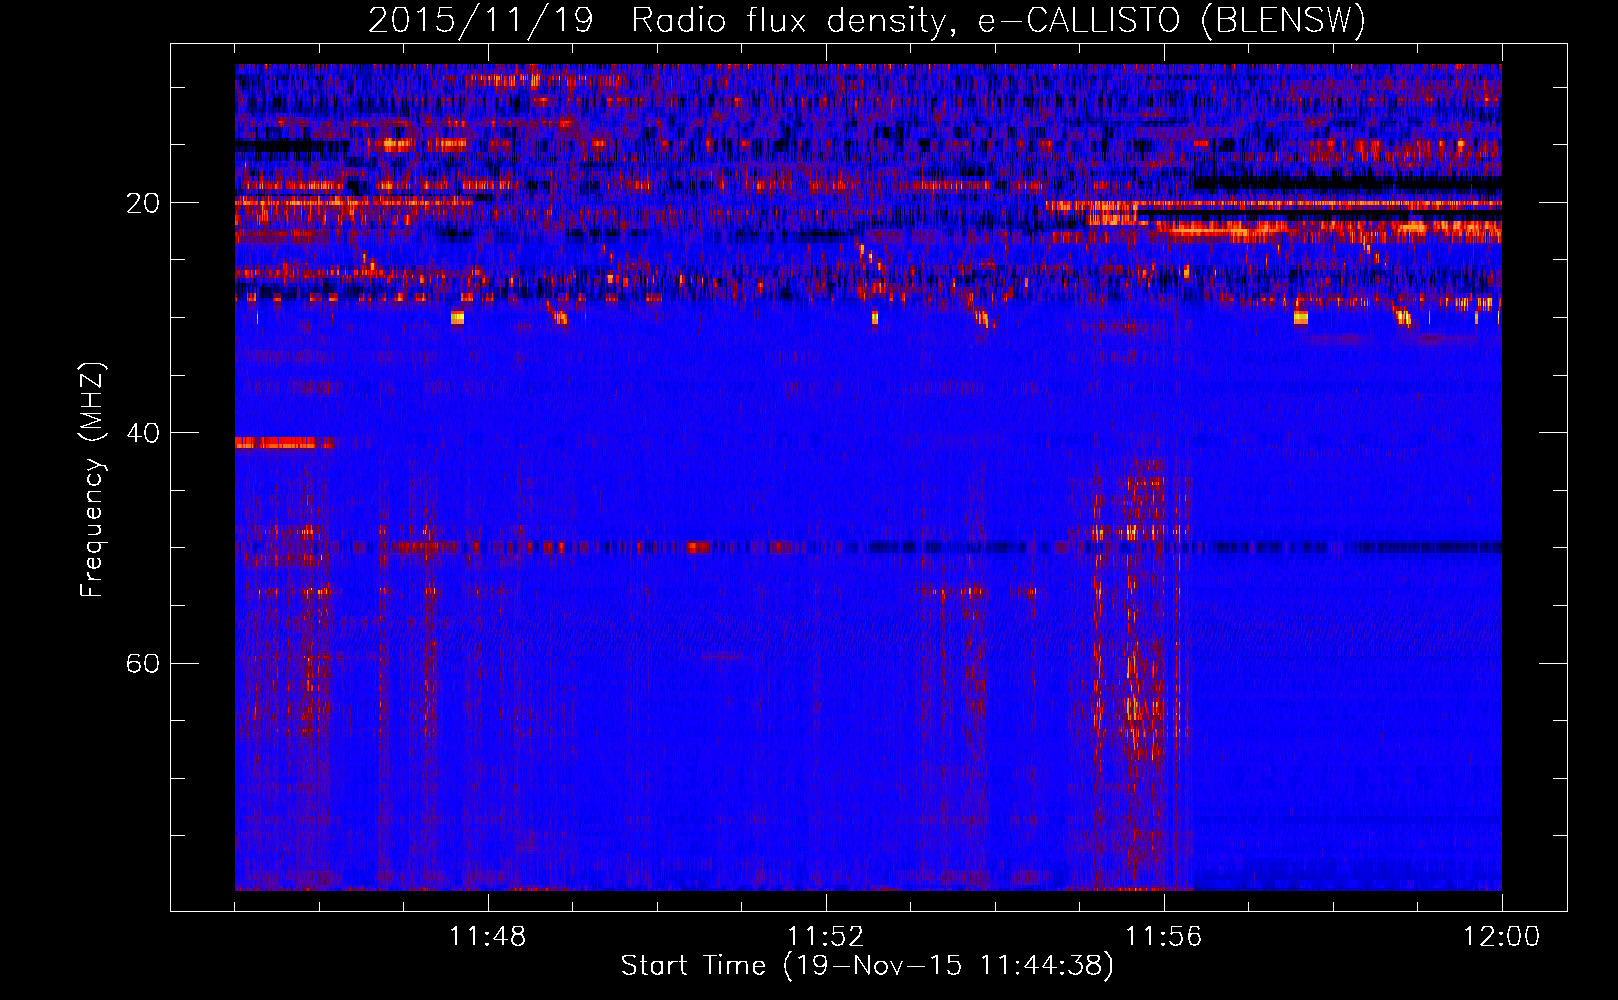
Task: Click the 40 MHz frequency tick label
Action: tap(143, 433)
